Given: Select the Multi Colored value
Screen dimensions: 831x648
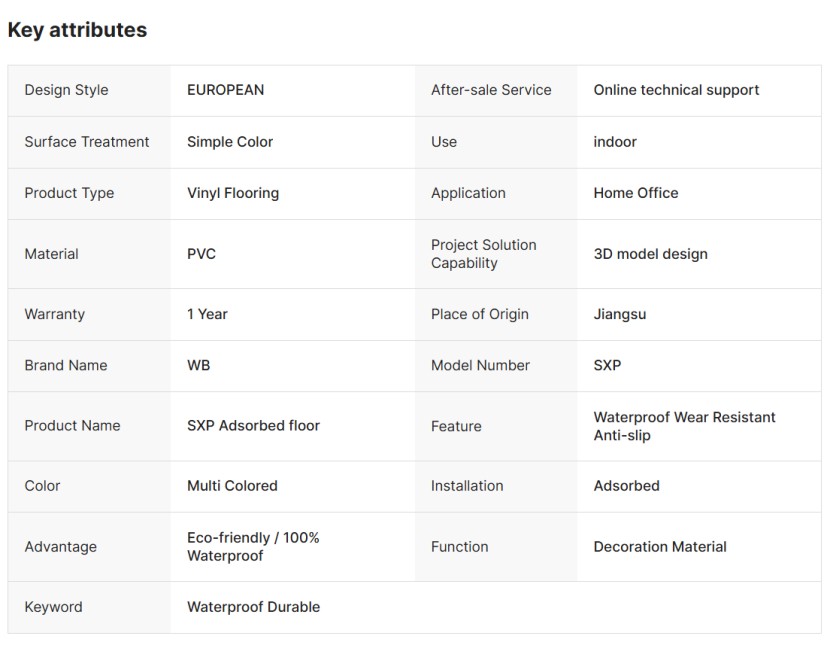Looking at the screenshot, I should coord(232,486).
